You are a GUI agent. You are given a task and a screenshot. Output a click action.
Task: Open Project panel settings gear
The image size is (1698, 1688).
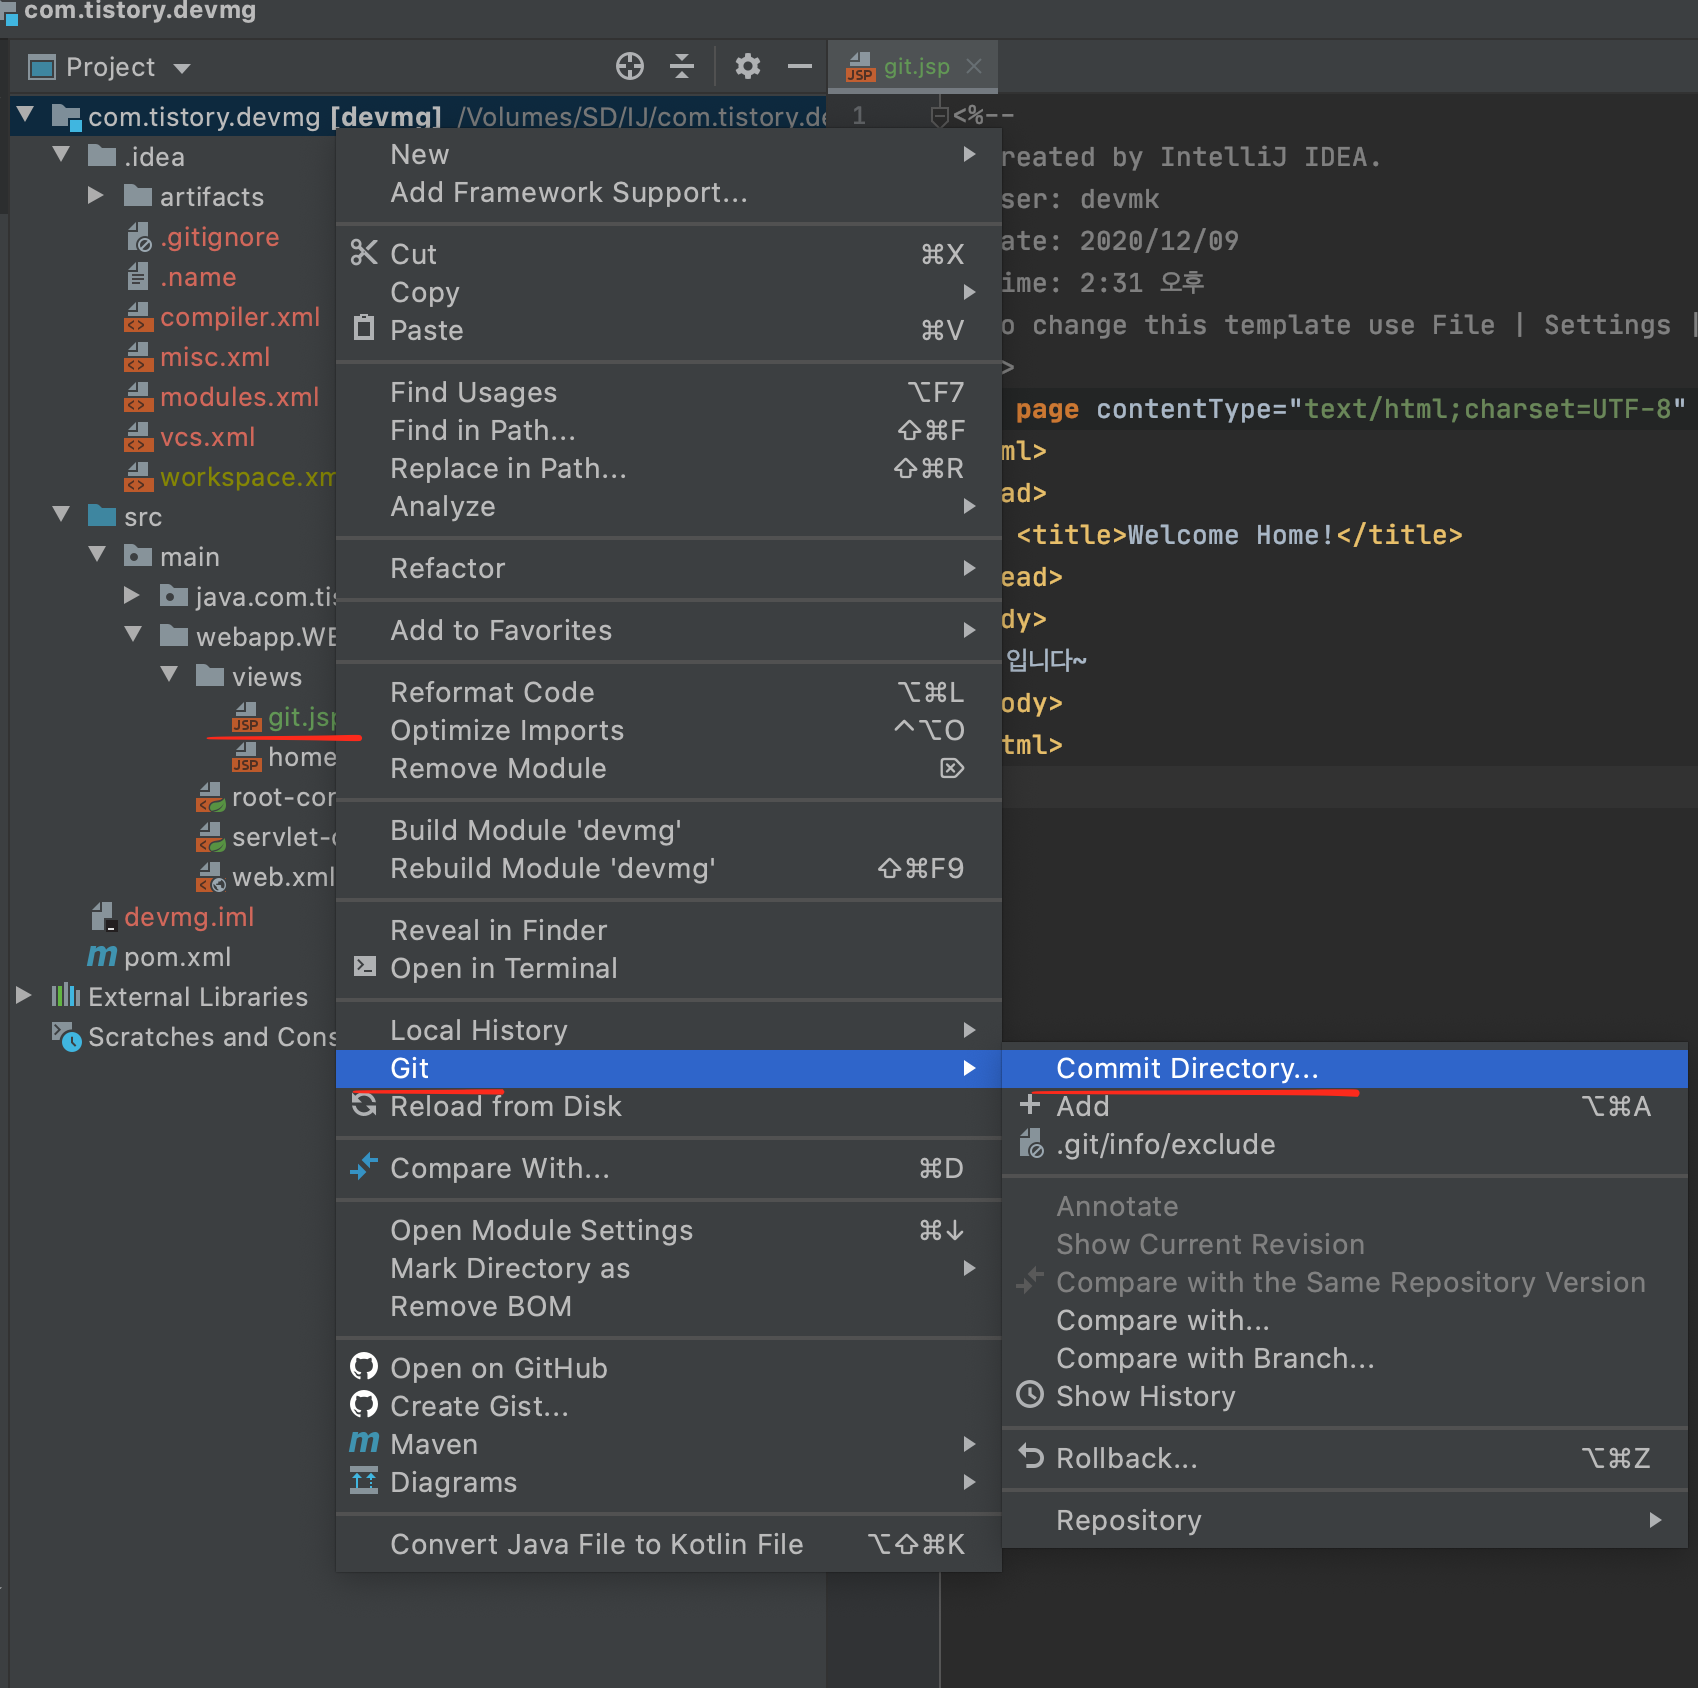click(748, 67)
